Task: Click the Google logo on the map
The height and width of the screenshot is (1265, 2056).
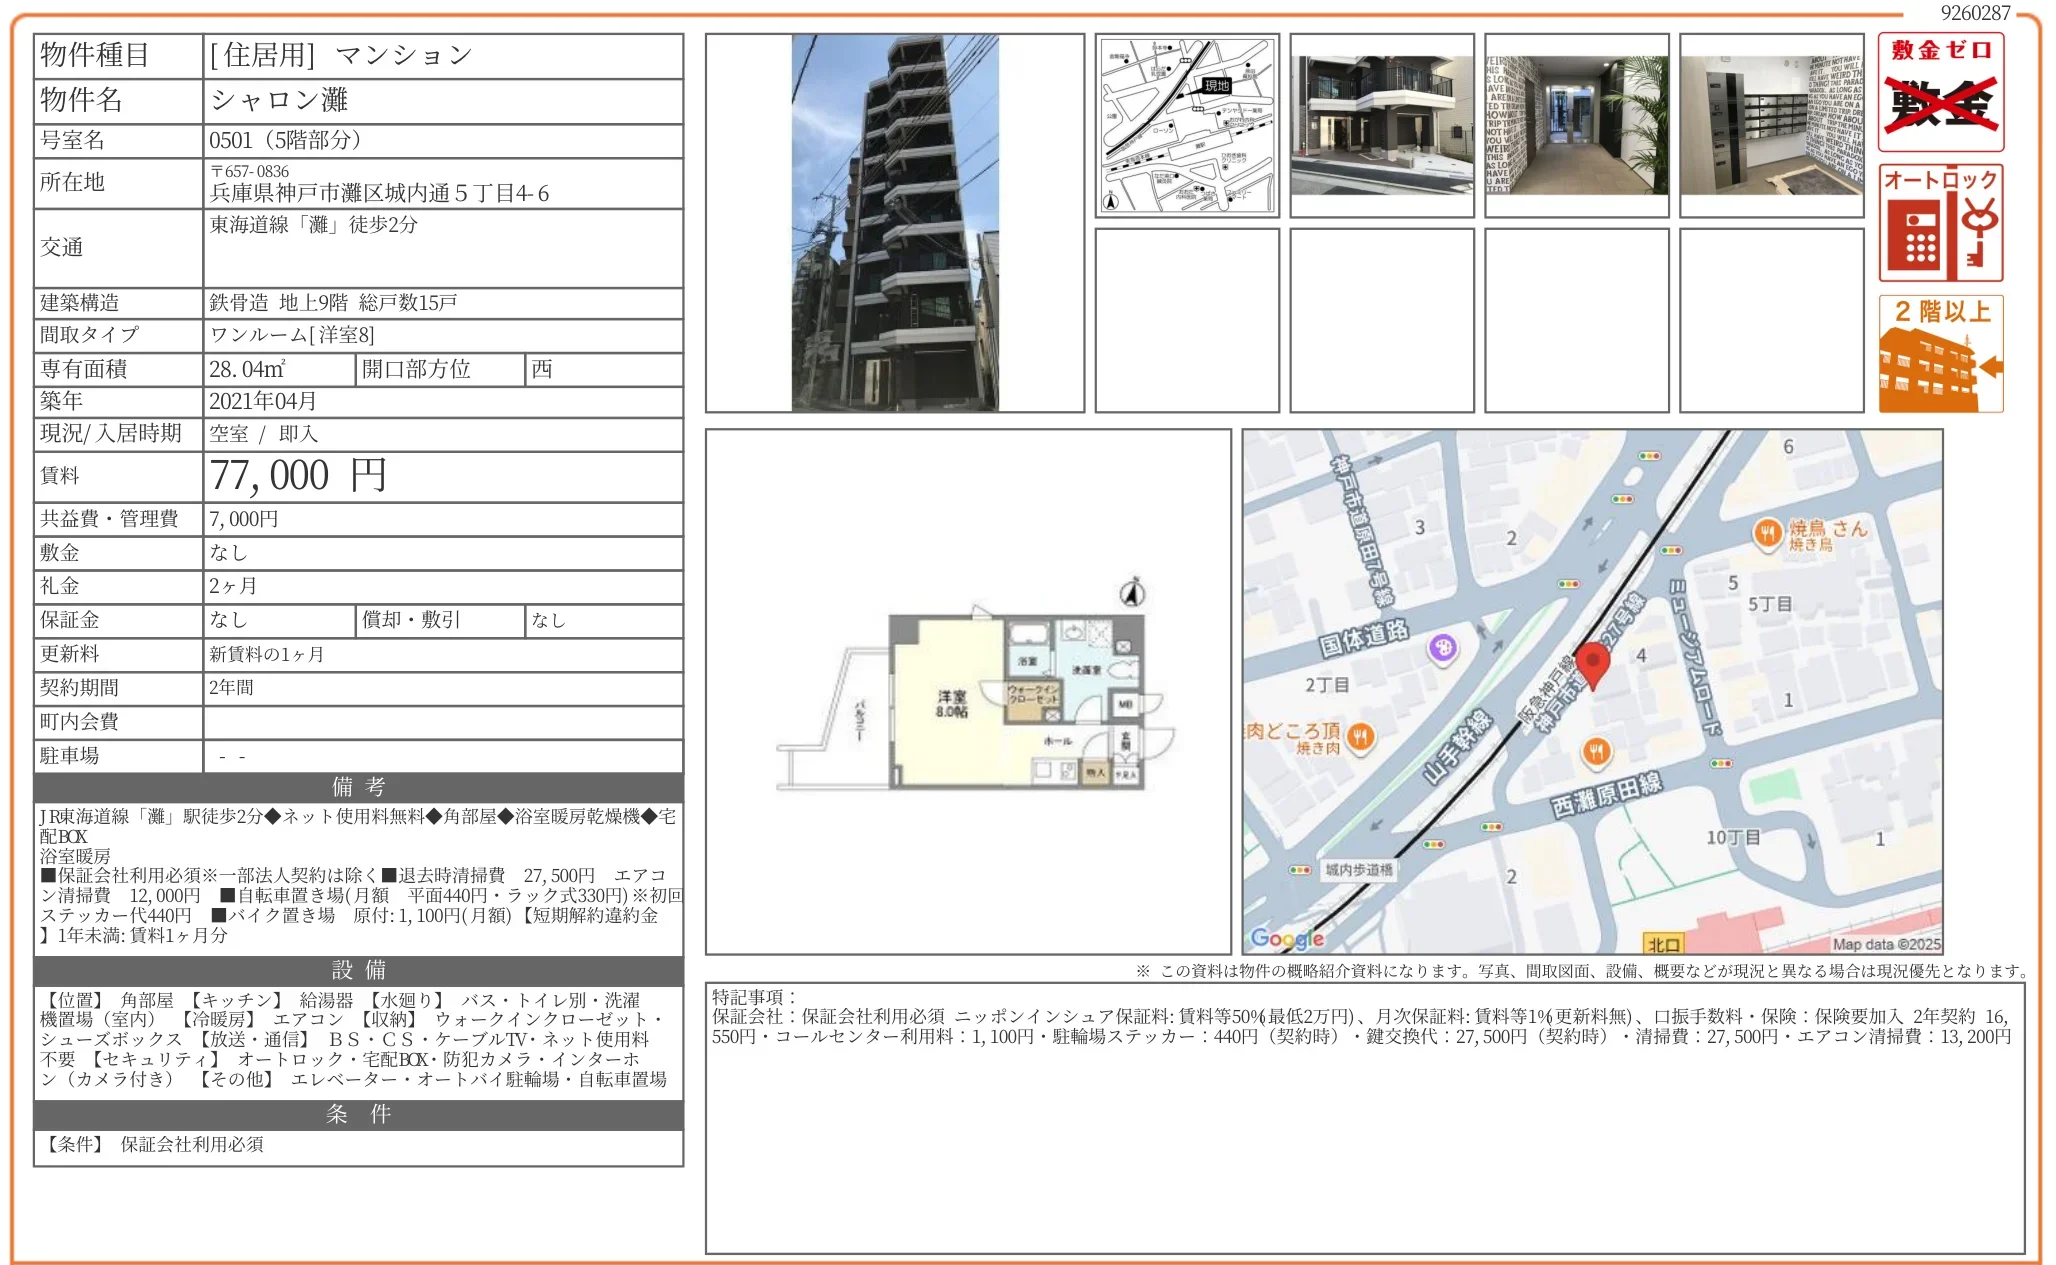Action: (x=1287, y=938)
